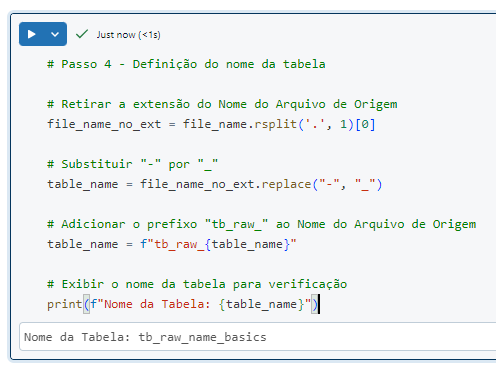Click the 'Just now (<1s)' execution status
Screen dimensions: 496x378
[129, 35]
